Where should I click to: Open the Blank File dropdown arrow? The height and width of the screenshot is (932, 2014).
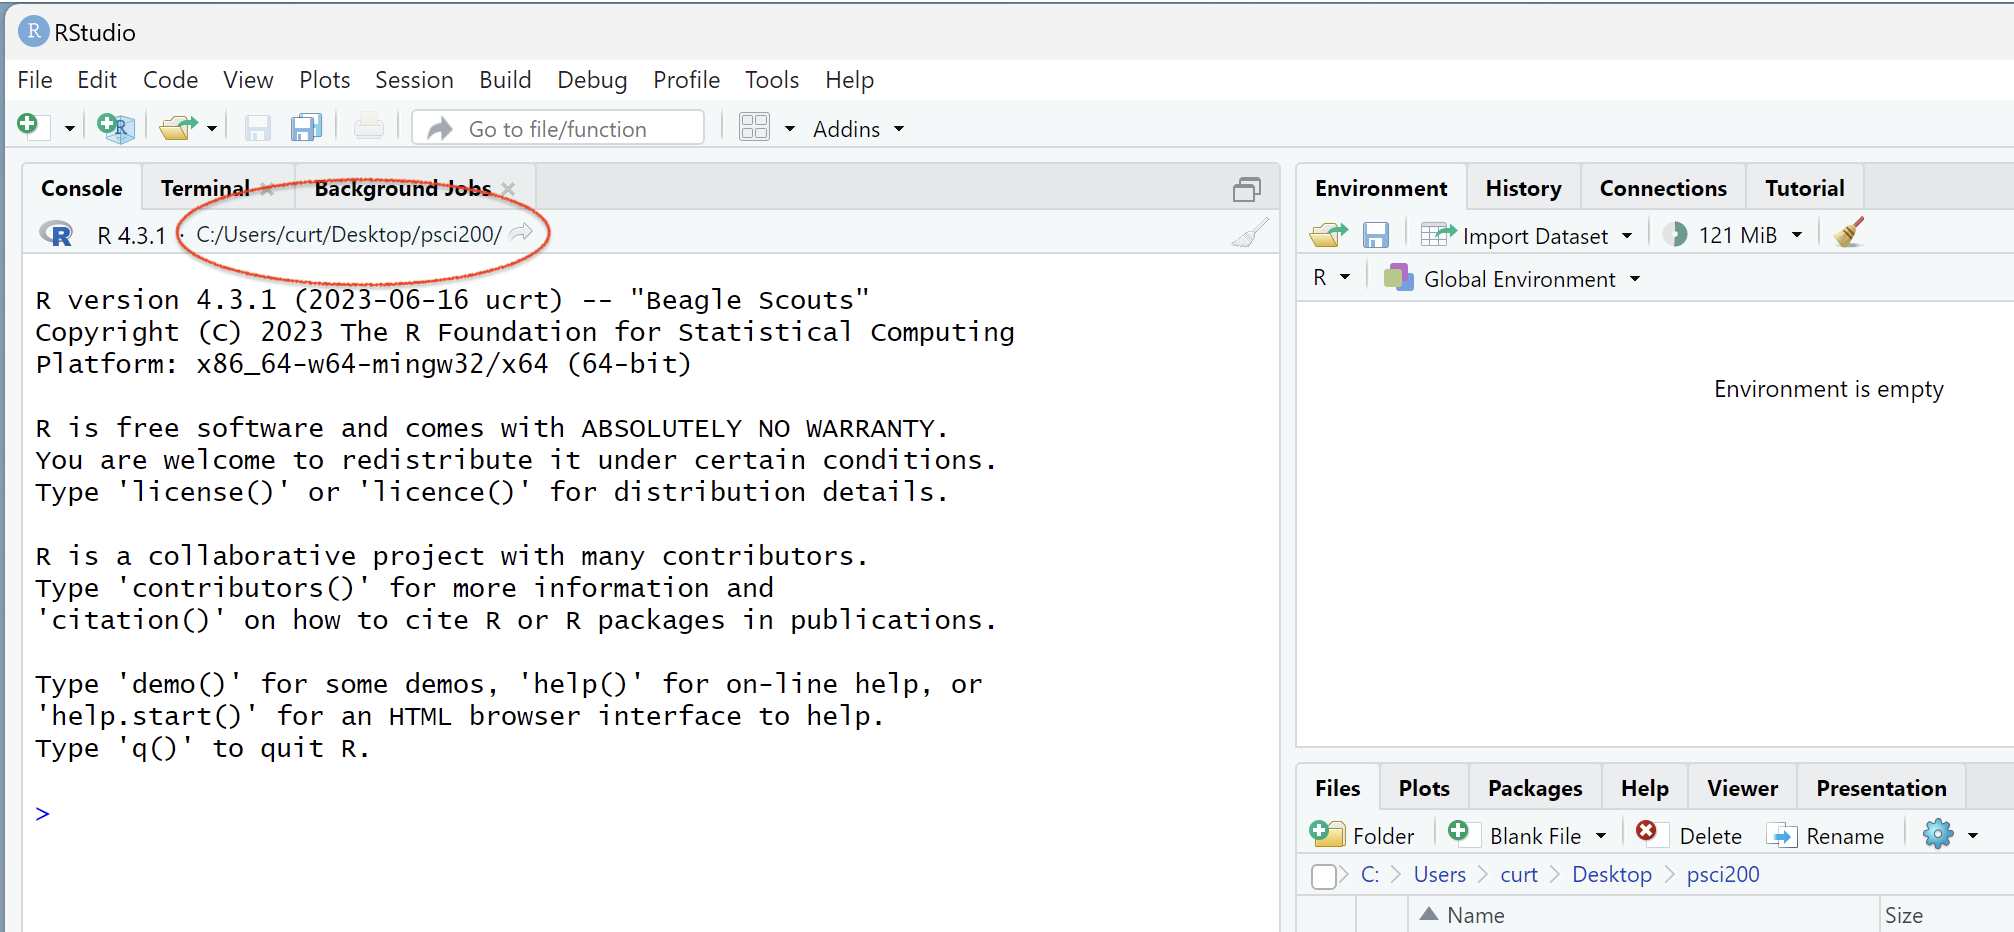(1601, 836)
